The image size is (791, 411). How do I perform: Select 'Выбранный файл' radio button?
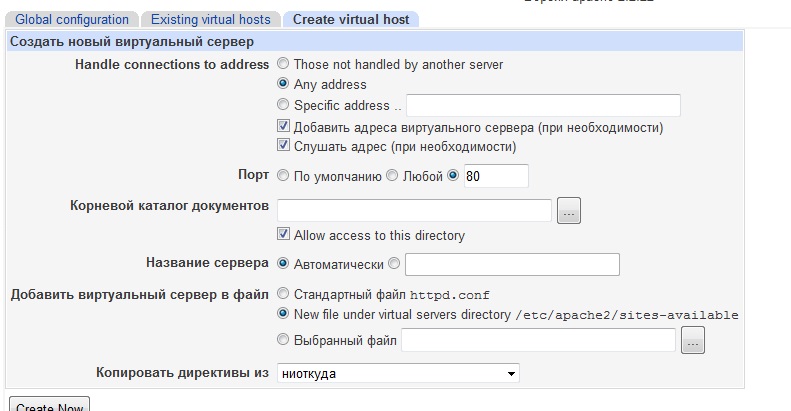click(x=284, y=340)
